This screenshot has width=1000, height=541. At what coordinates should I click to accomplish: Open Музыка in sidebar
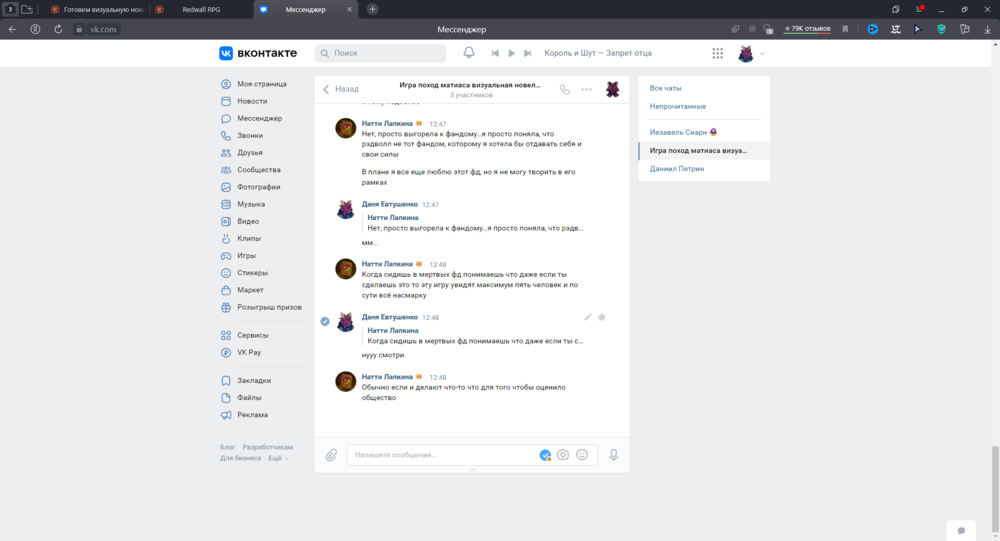[243, 204]
